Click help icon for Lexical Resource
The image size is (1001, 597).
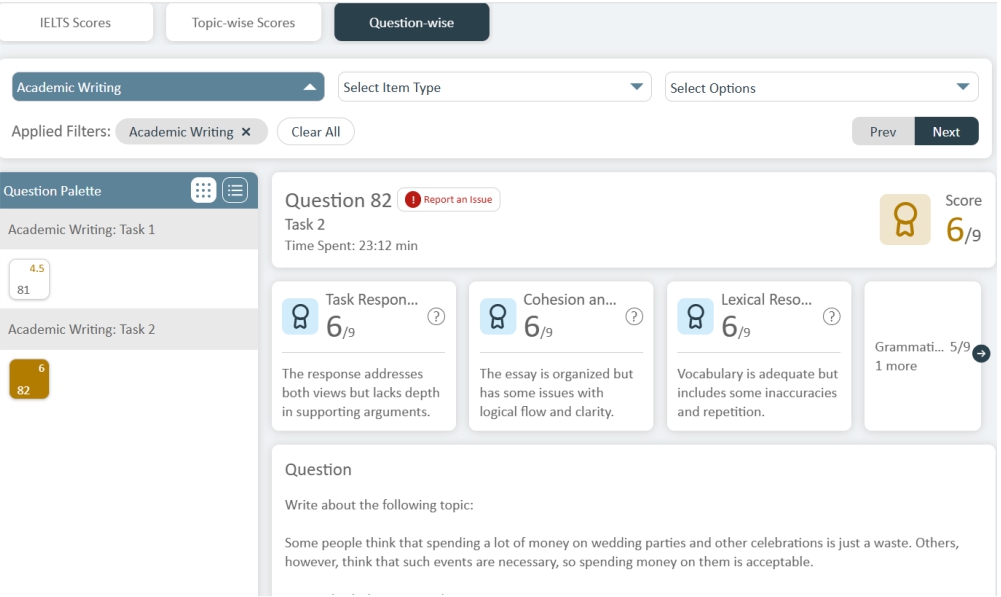point(831,316)
